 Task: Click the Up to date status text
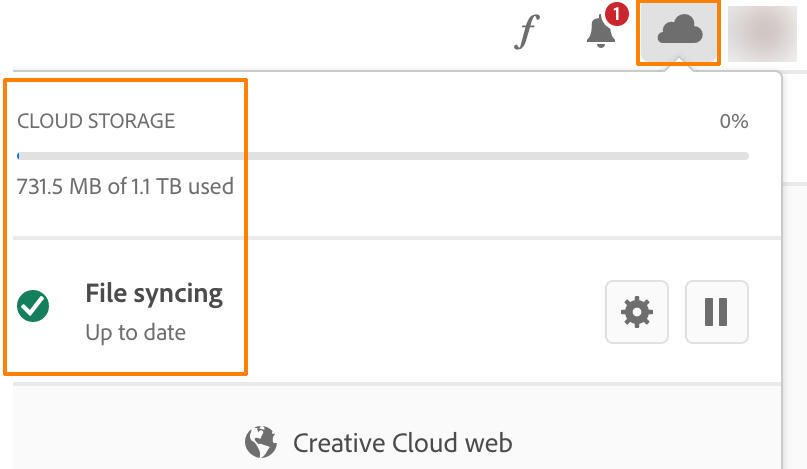(x=135, y=333)
